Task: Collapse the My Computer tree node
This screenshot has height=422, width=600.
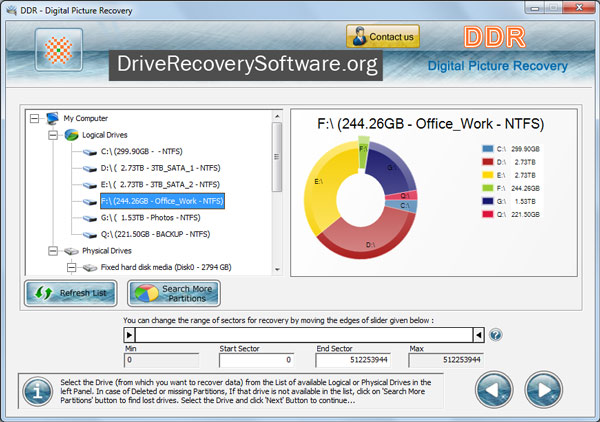Action: point(34,119)
